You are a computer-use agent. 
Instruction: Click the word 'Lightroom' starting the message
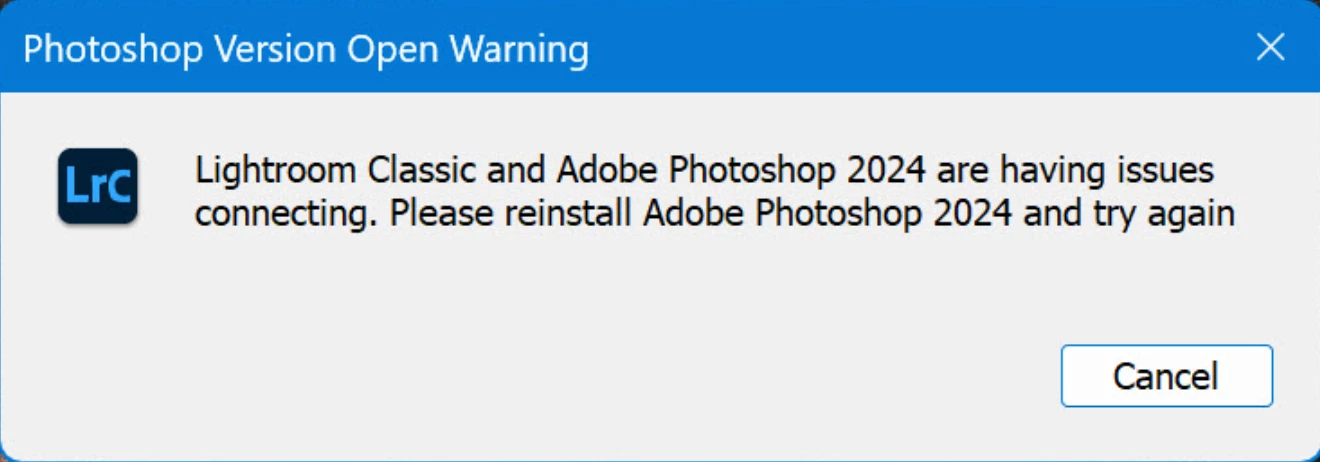coord(275,170)
